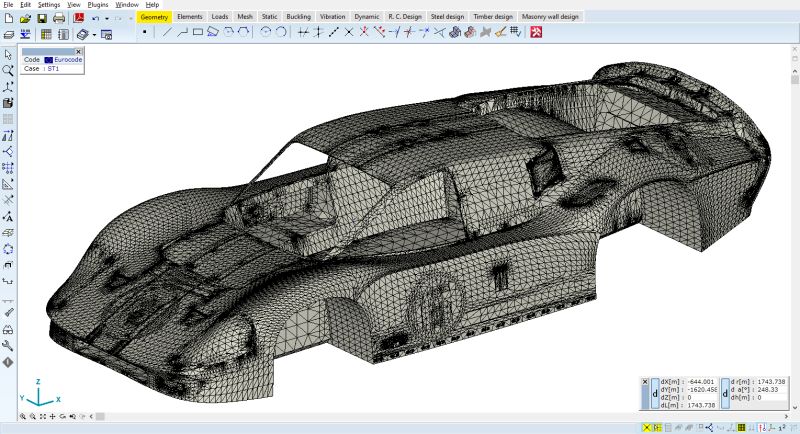
Task: Switch to the Static tab
Action: [x=269, y=17]
